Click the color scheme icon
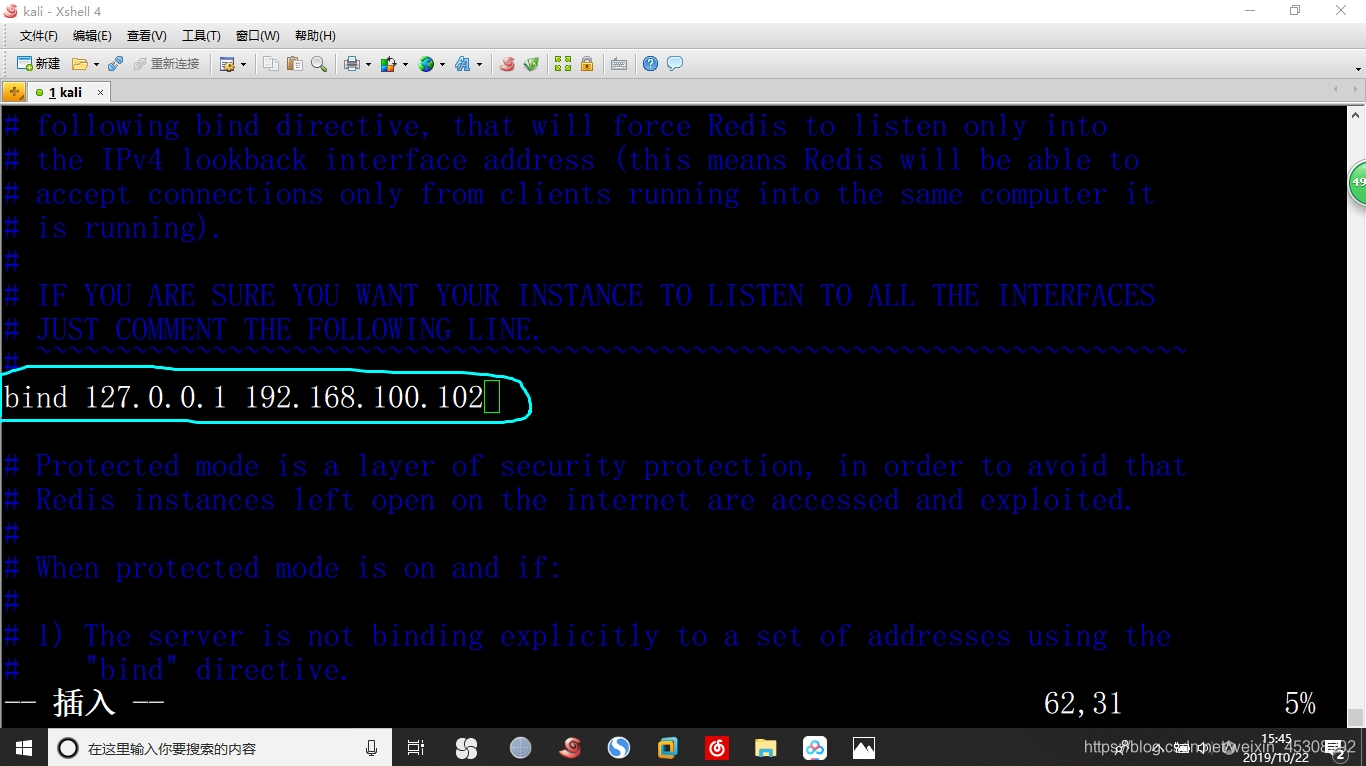The height and width of the screenshot is (766, 1366). [388, 64]
